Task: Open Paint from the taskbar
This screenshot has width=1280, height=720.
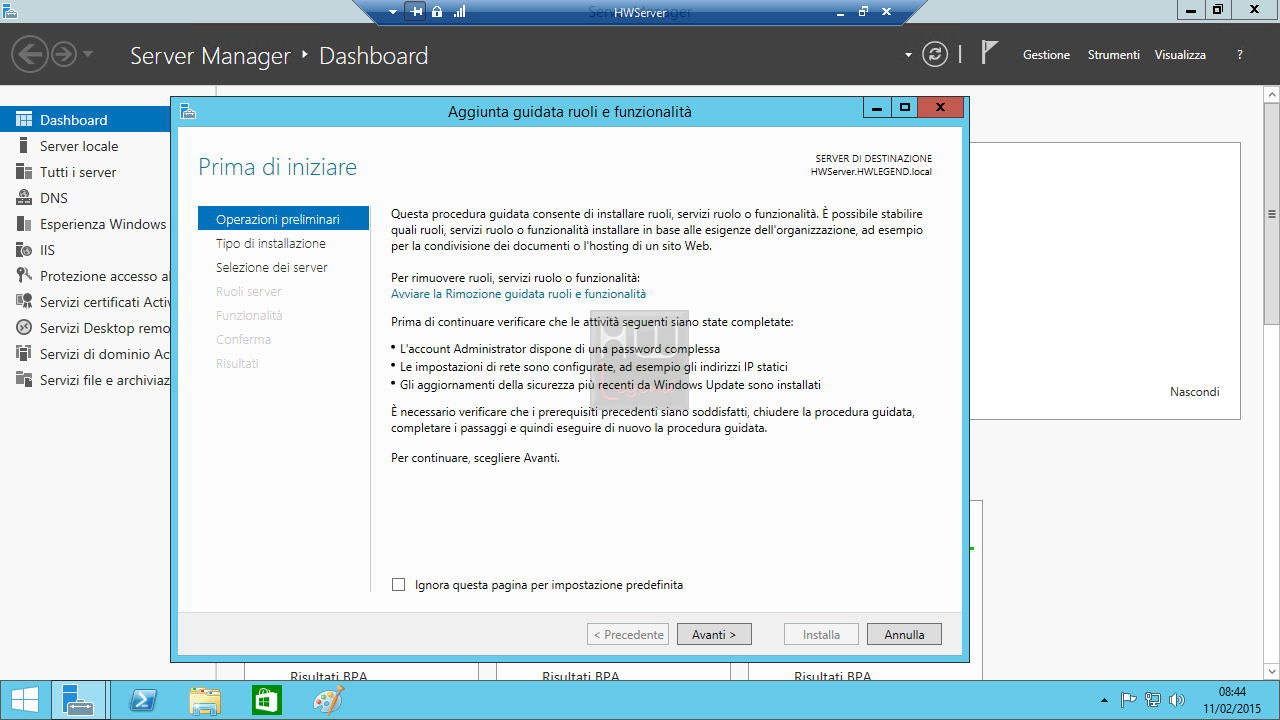Action: [x=328, y=701]
